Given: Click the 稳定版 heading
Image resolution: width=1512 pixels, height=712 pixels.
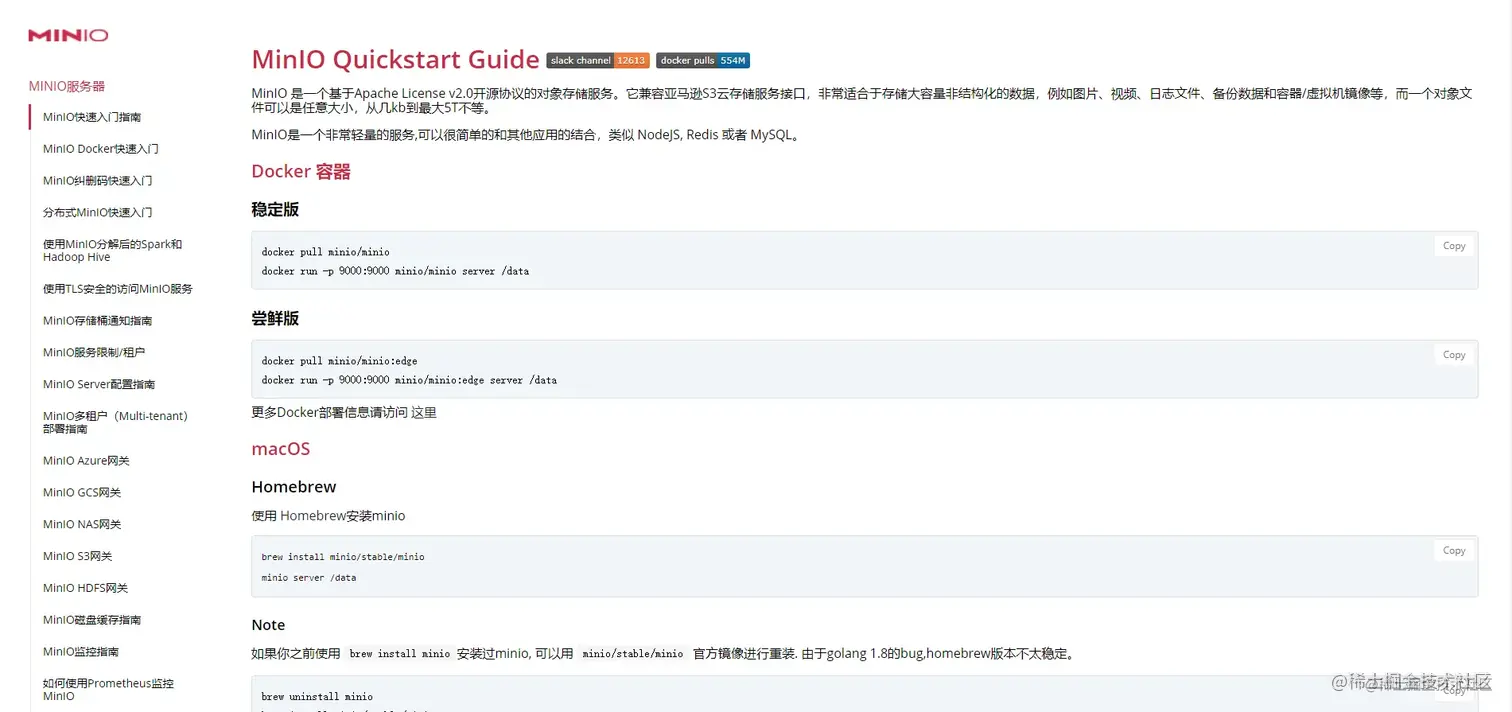Looking at the screenshot, I should [275, 210].
